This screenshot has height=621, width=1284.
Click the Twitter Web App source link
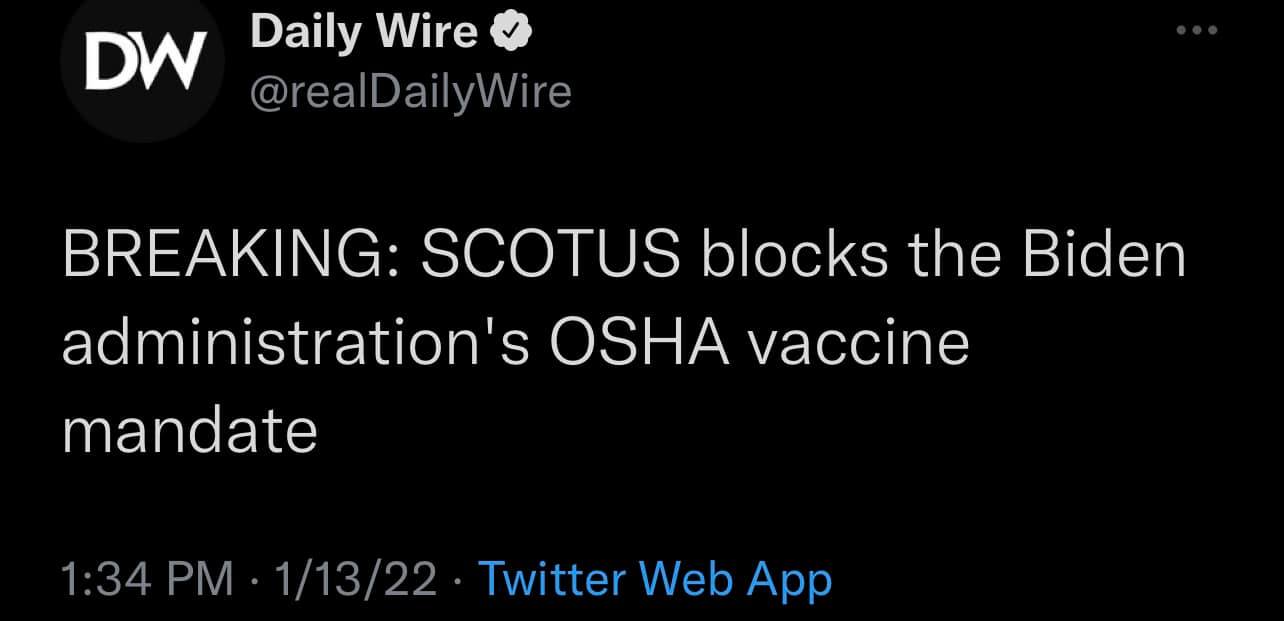point(655,580)
